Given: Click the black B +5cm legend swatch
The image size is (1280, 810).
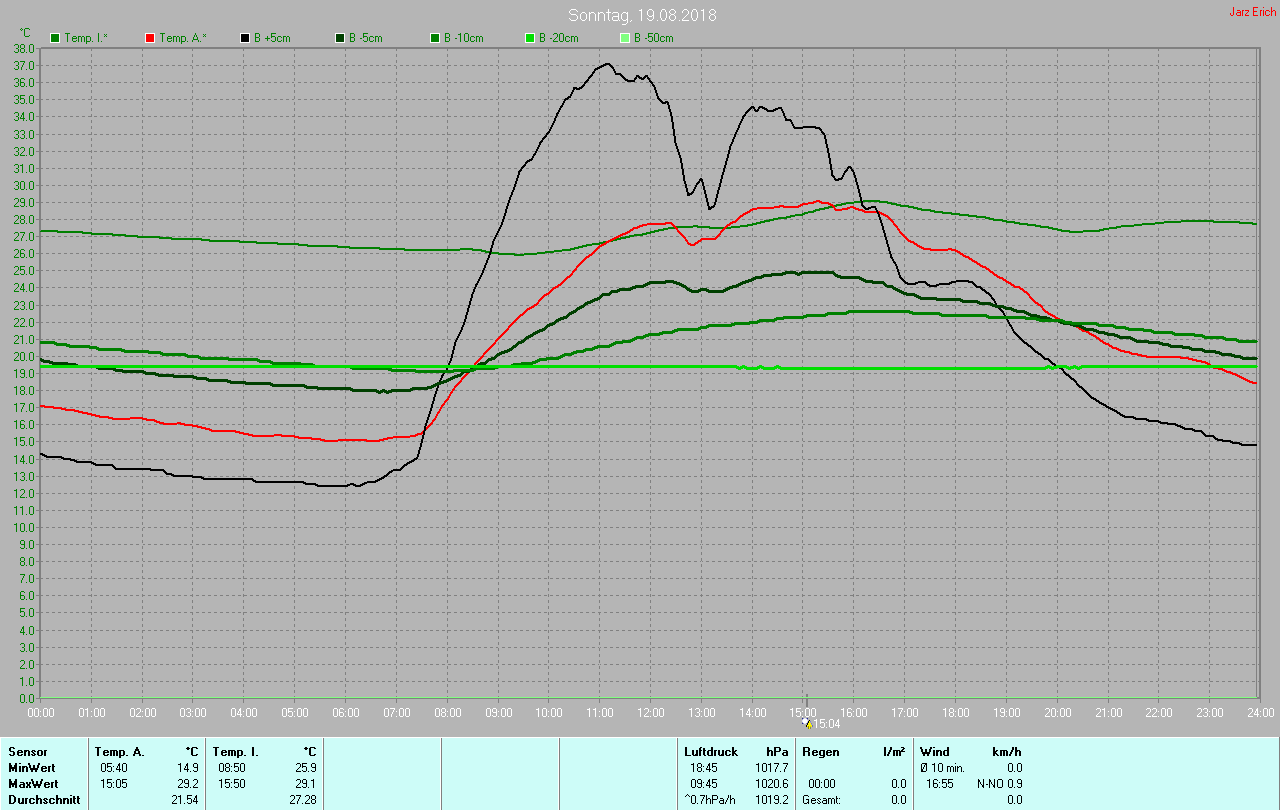Looking at the screenshot, I should click(245, 37).
